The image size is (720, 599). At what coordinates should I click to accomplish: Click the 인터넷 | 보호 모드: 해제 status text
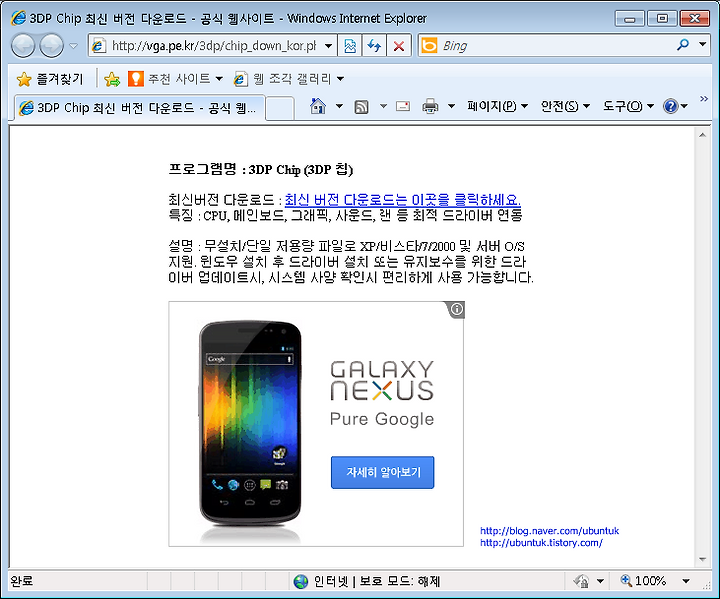point(377,582)
